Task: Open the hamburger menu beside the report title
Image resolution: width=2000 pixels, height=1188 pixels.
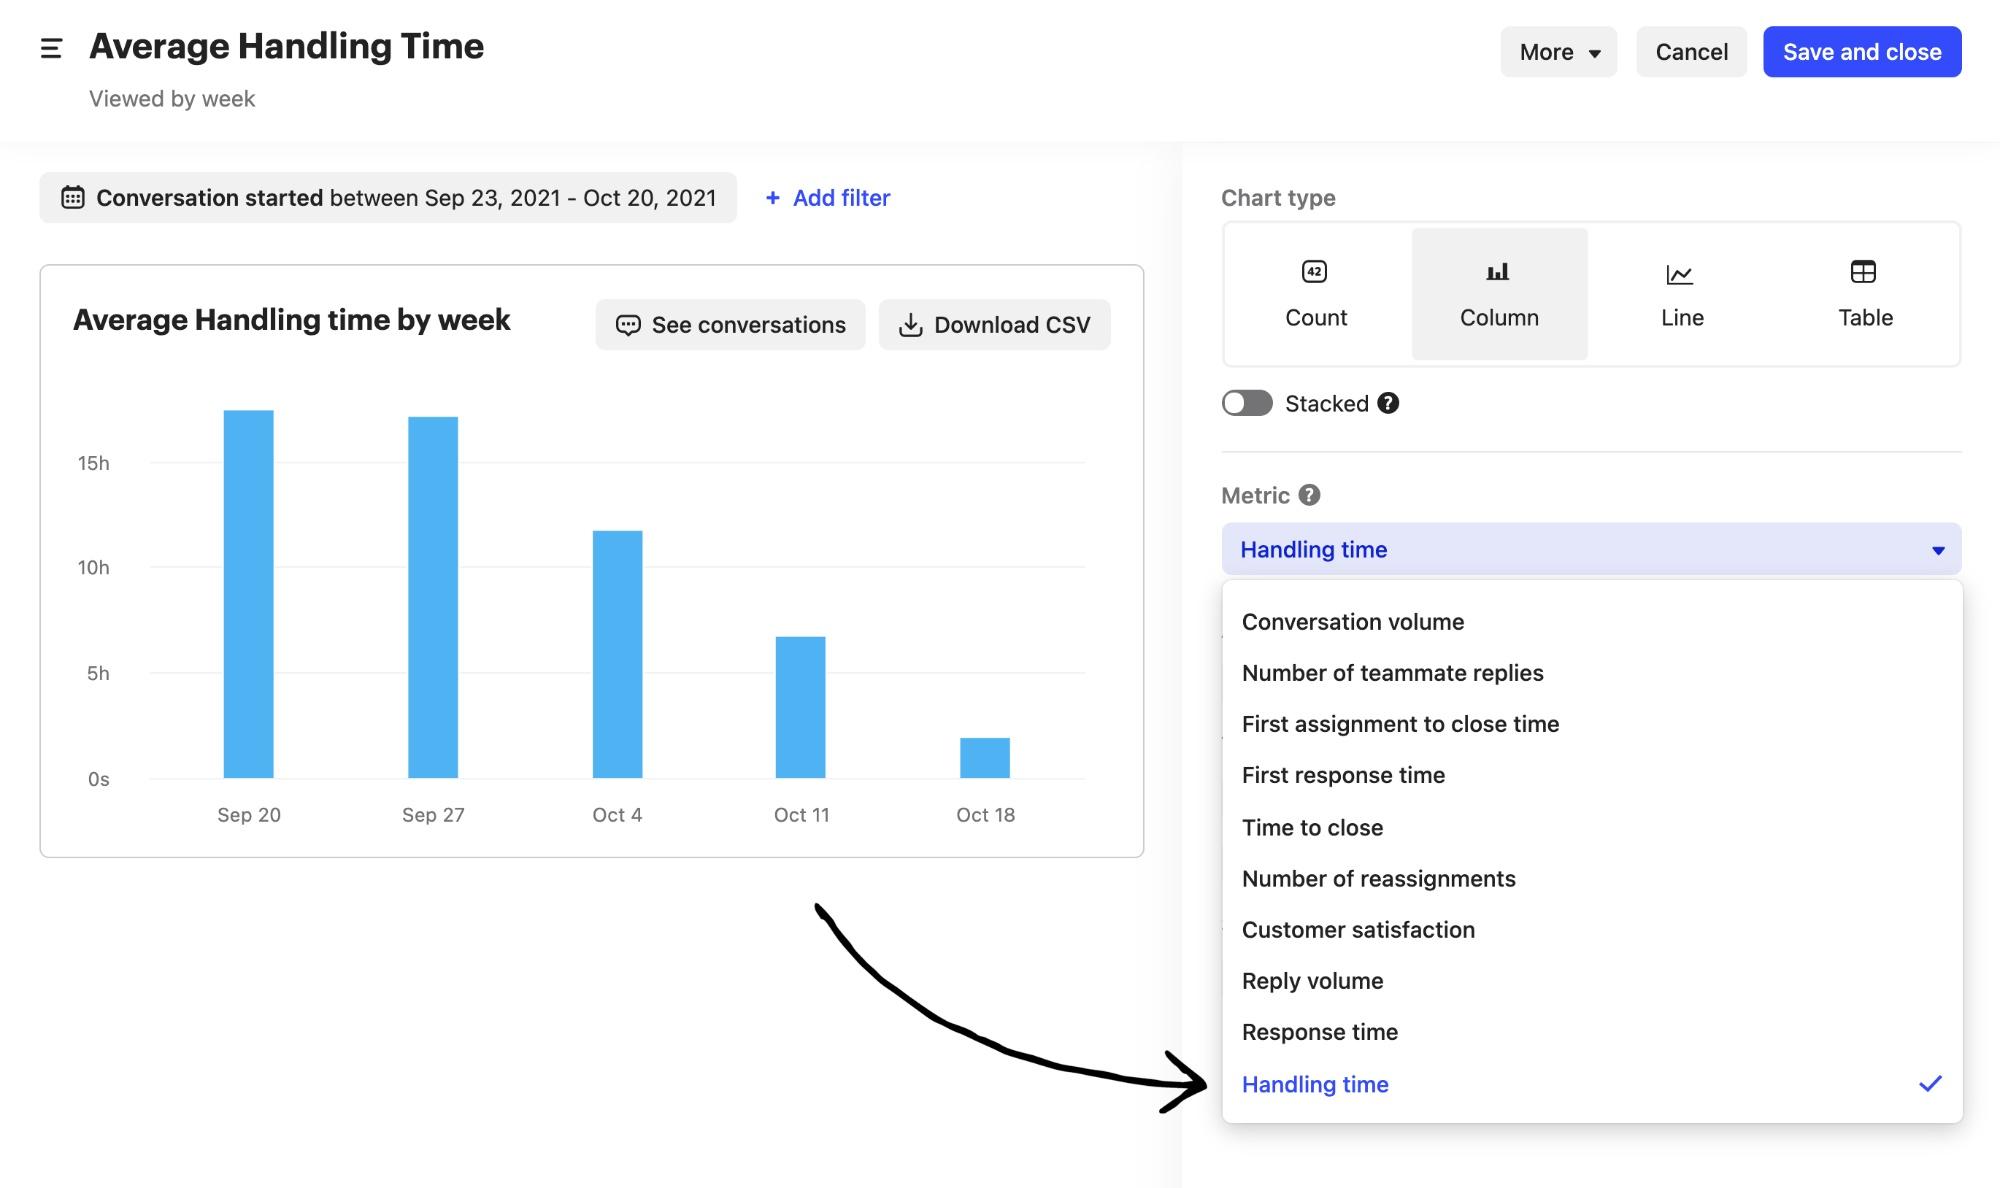Action: point(51,48)
